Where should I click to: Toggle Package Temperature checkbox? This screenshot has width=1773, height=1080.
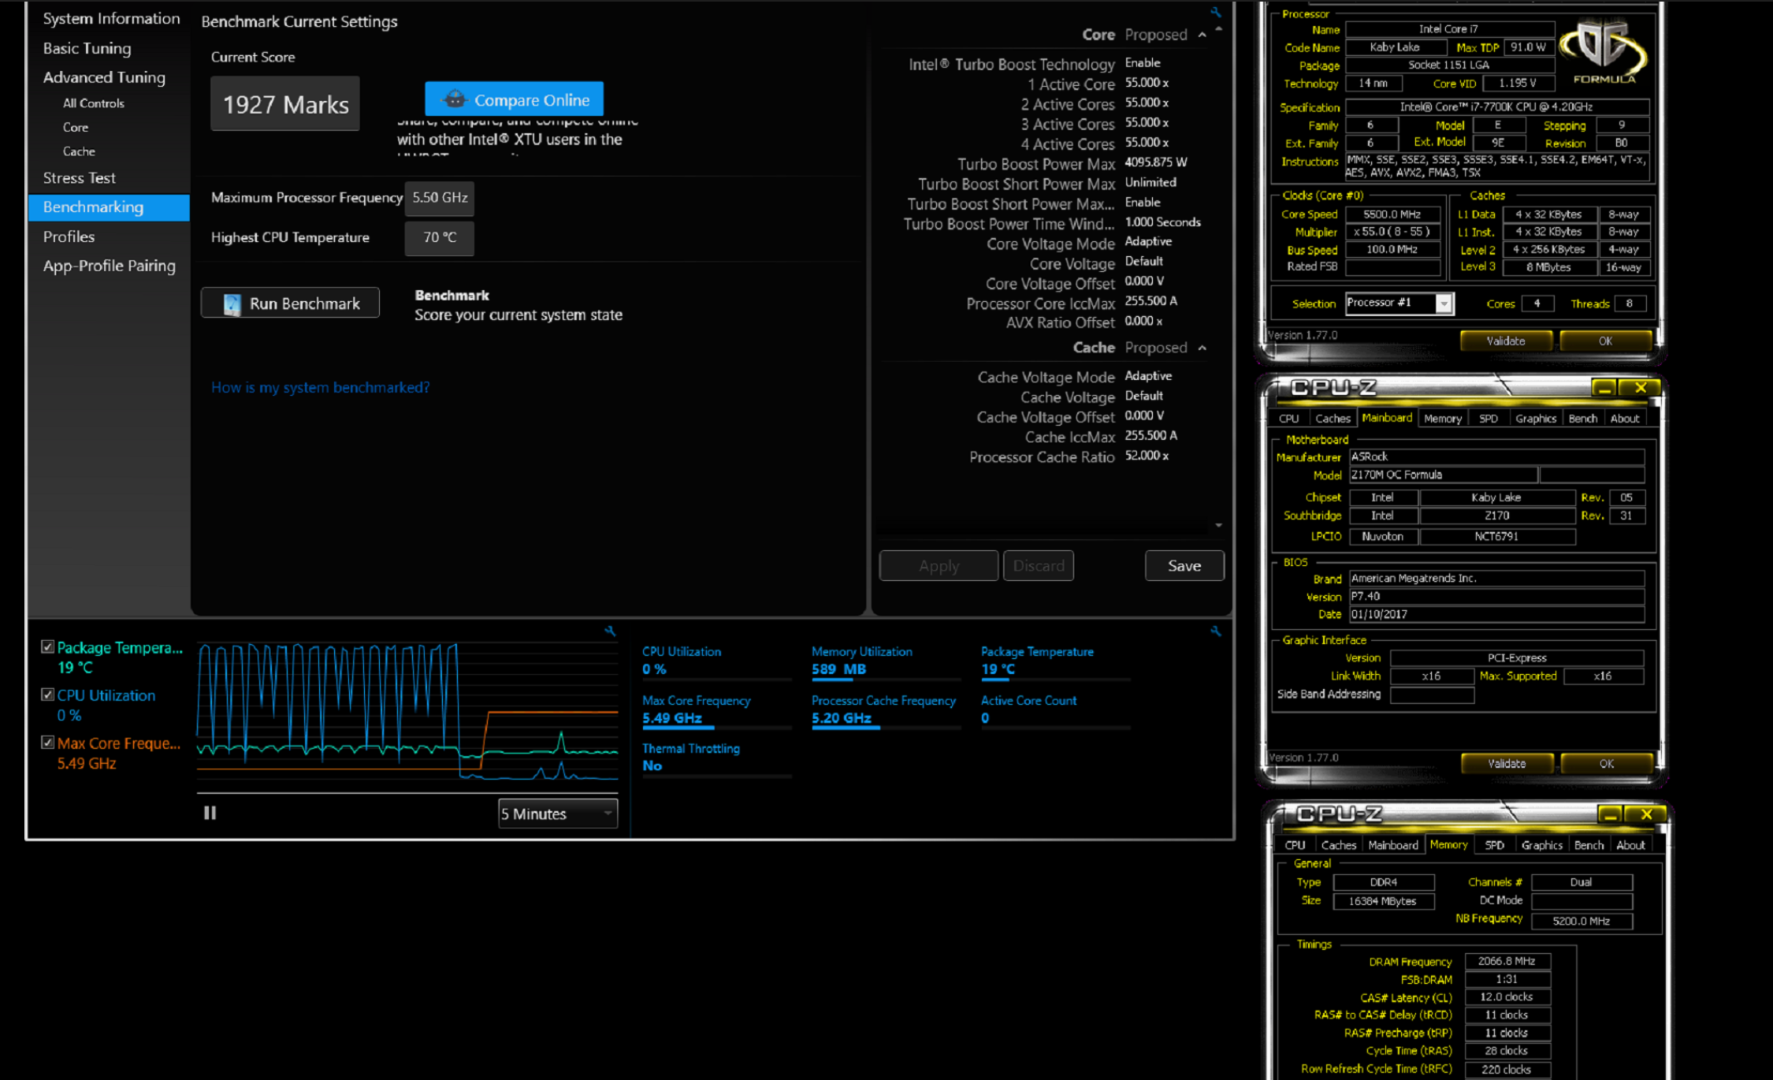click(x=47, y=647)
